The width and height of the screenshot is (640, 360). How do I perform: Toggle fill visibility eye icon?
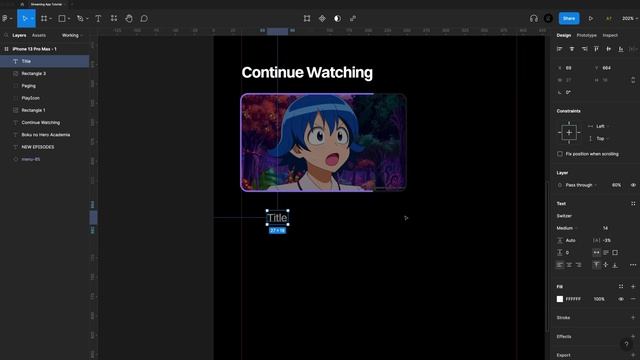click(621, 299)
